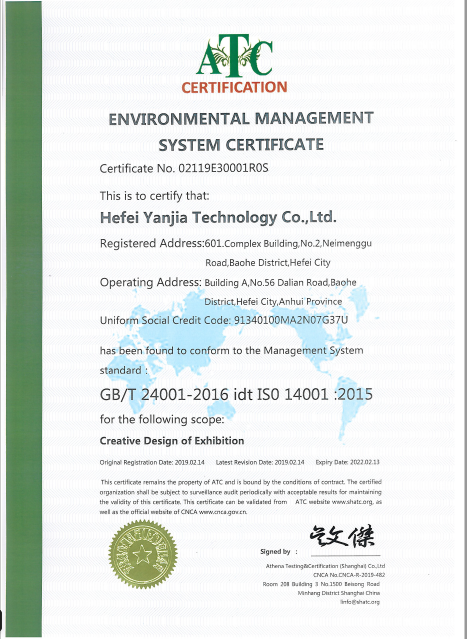Select 'Room 208 Building 3 No.1500 Beisong Road'
Image resolution: width=467 pixels, height=639 pixels.
tap(321, 584)
